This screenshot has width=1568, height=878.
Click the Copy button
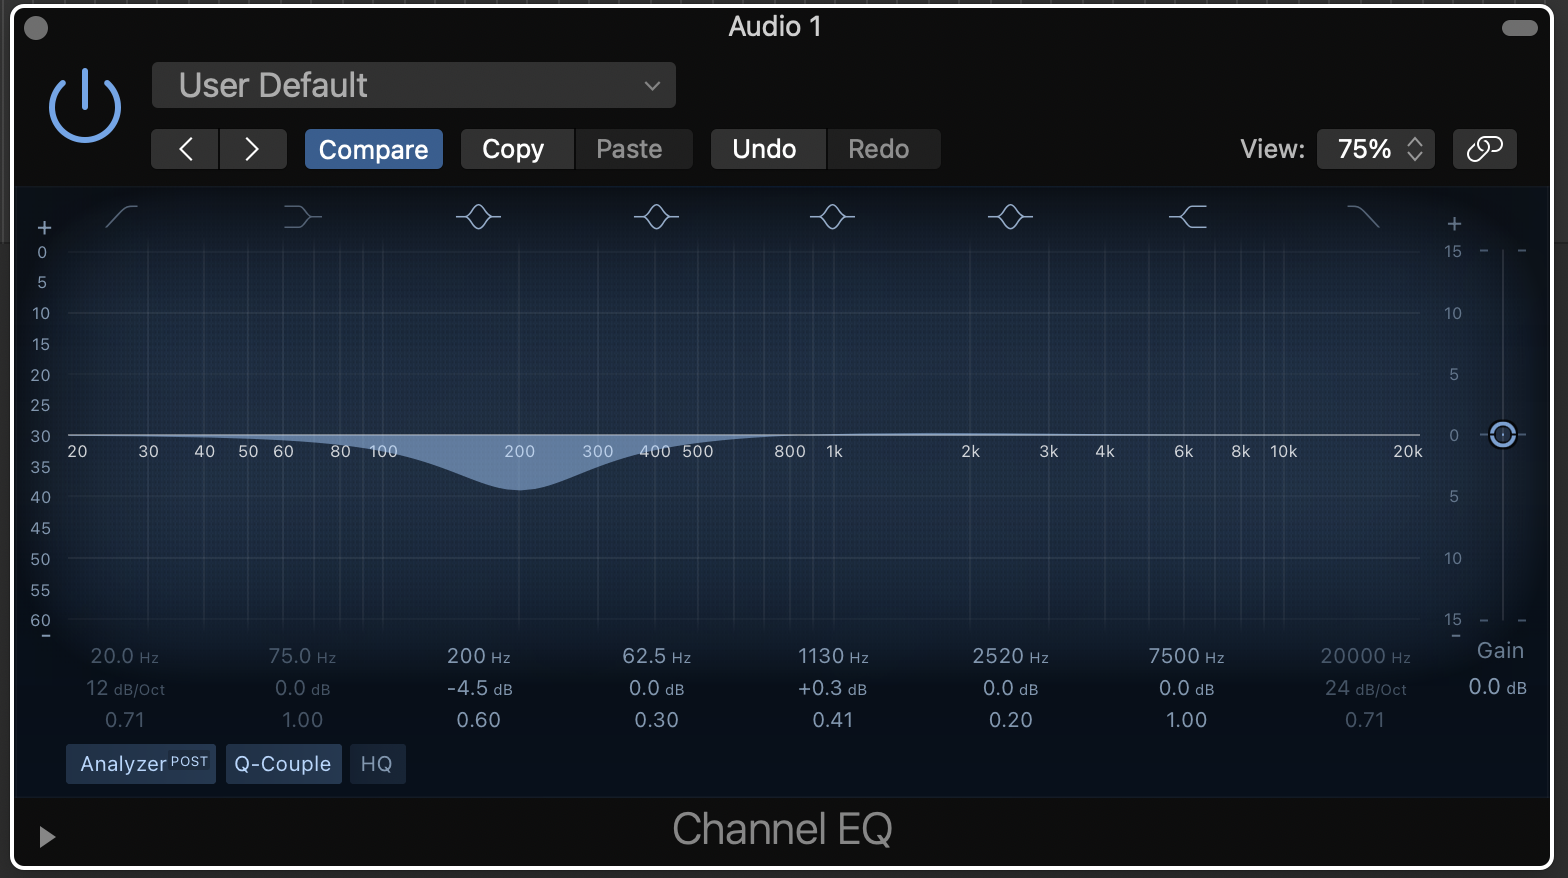tap(513, 149)
